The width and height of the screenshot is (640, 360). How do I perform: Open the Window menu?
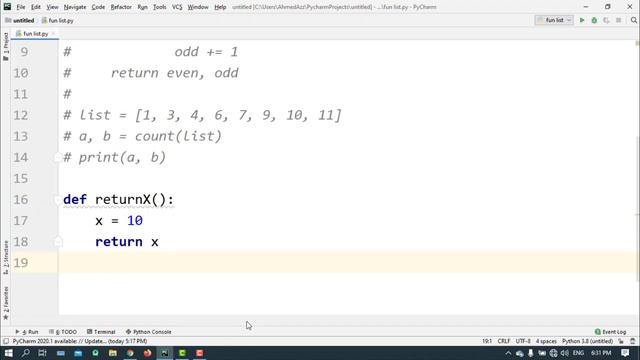click(x=198, y=7)
